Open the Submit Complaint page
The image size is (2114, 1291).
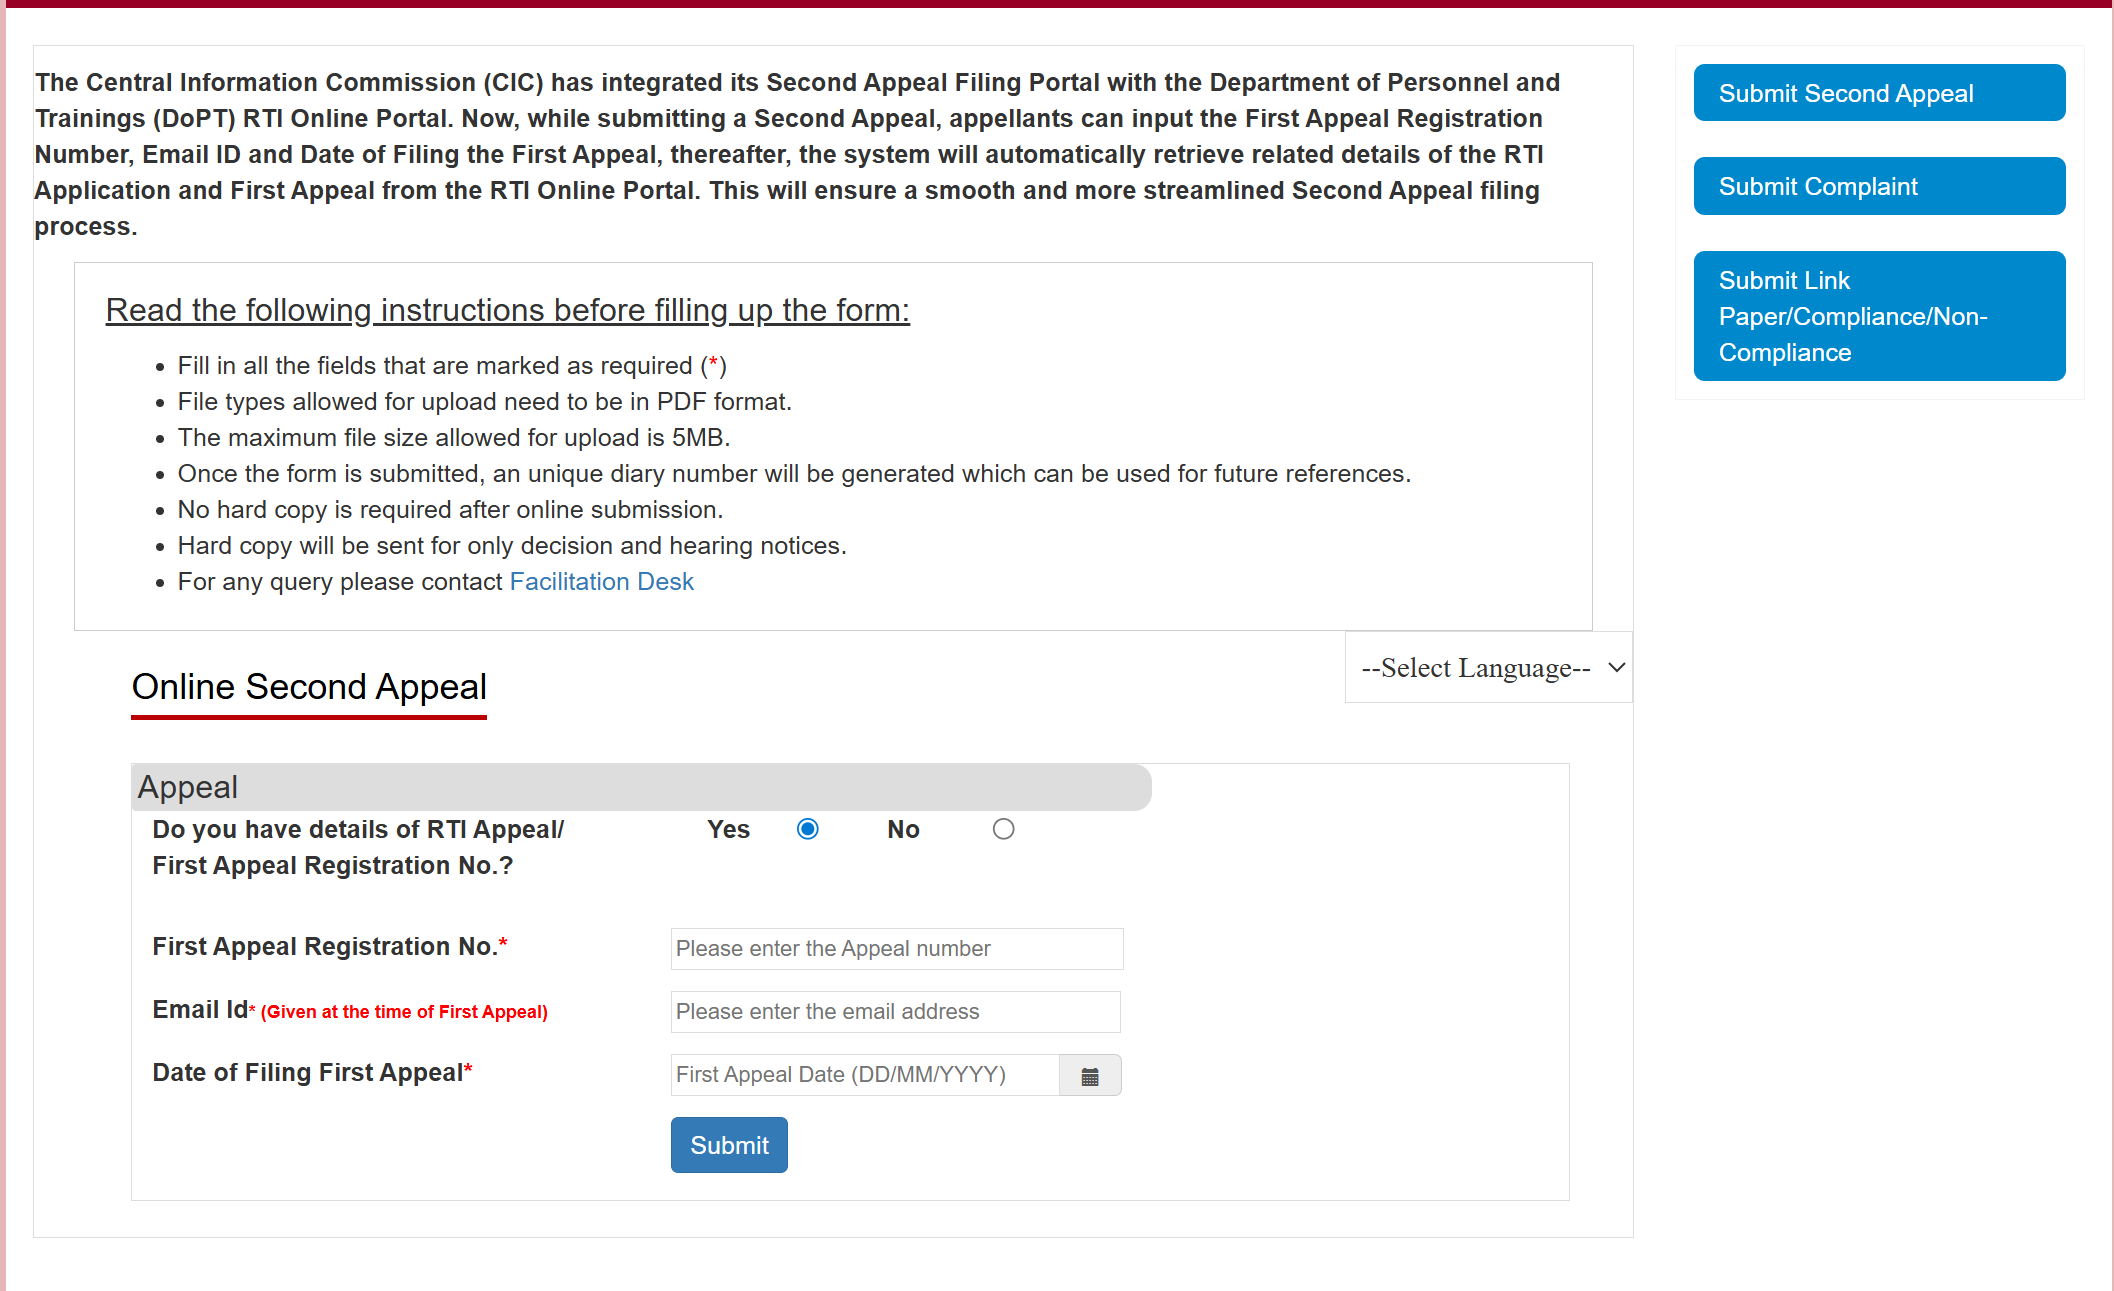point(1879,186)
